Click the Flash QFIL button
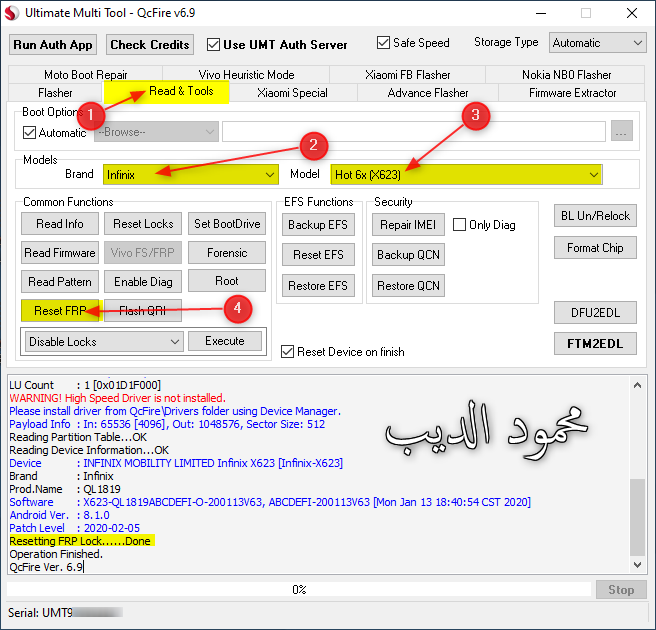The height and width of the screenshot is (630, 656). click(x=143, y=310)
